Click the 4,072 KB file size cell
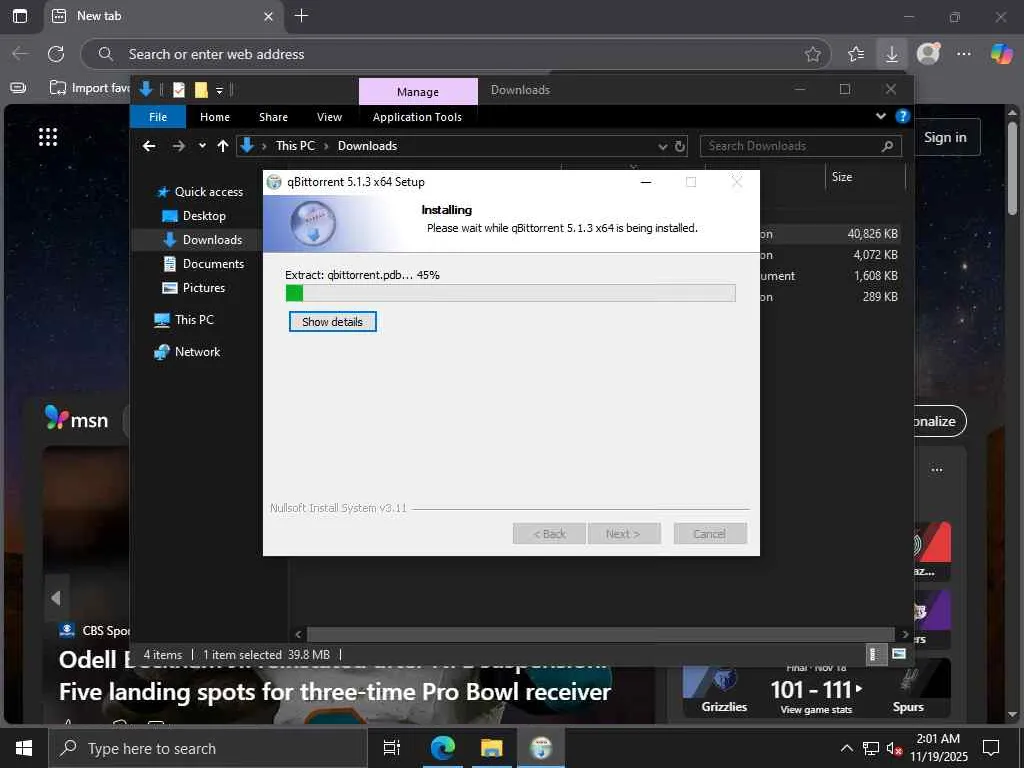Viewport: 1024px width, 768px height. tap(875, 255)
